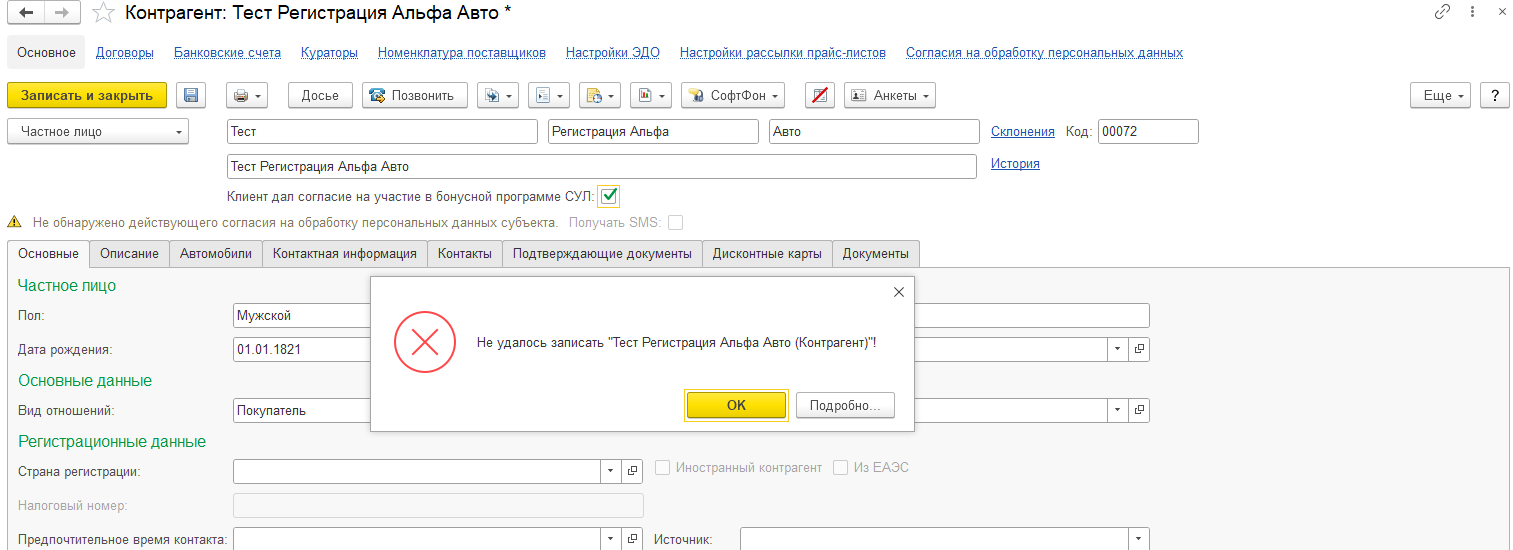Open the document-with-clock icon dropdown
The width and height of the screenshot is (1513, 550).
pyautogui.click(x=599, y=95)
